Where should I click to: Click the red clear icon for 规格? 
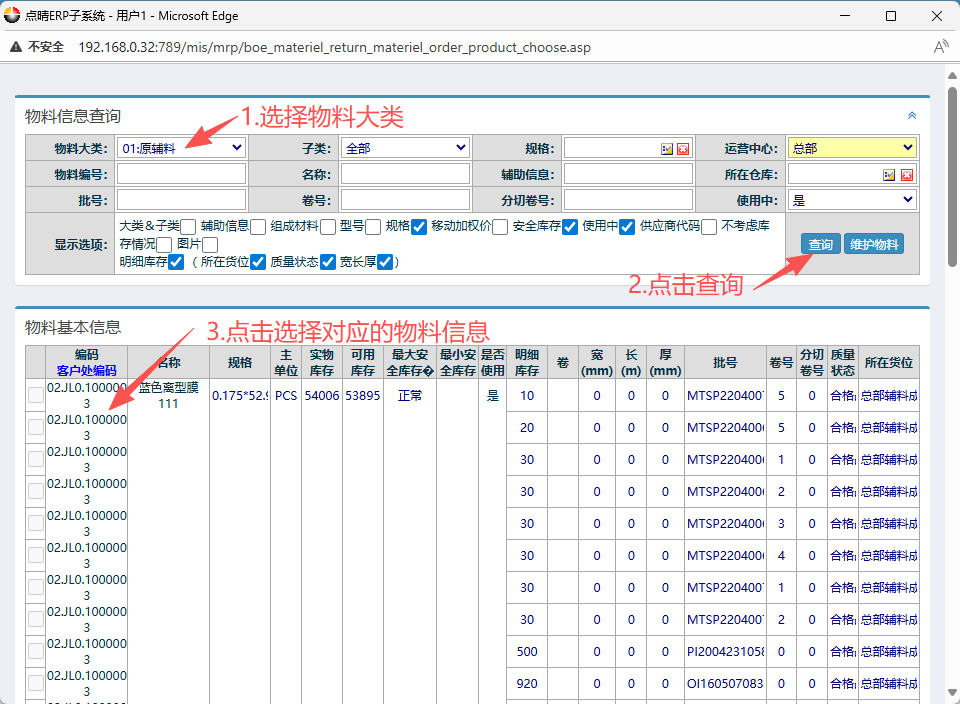683,149
